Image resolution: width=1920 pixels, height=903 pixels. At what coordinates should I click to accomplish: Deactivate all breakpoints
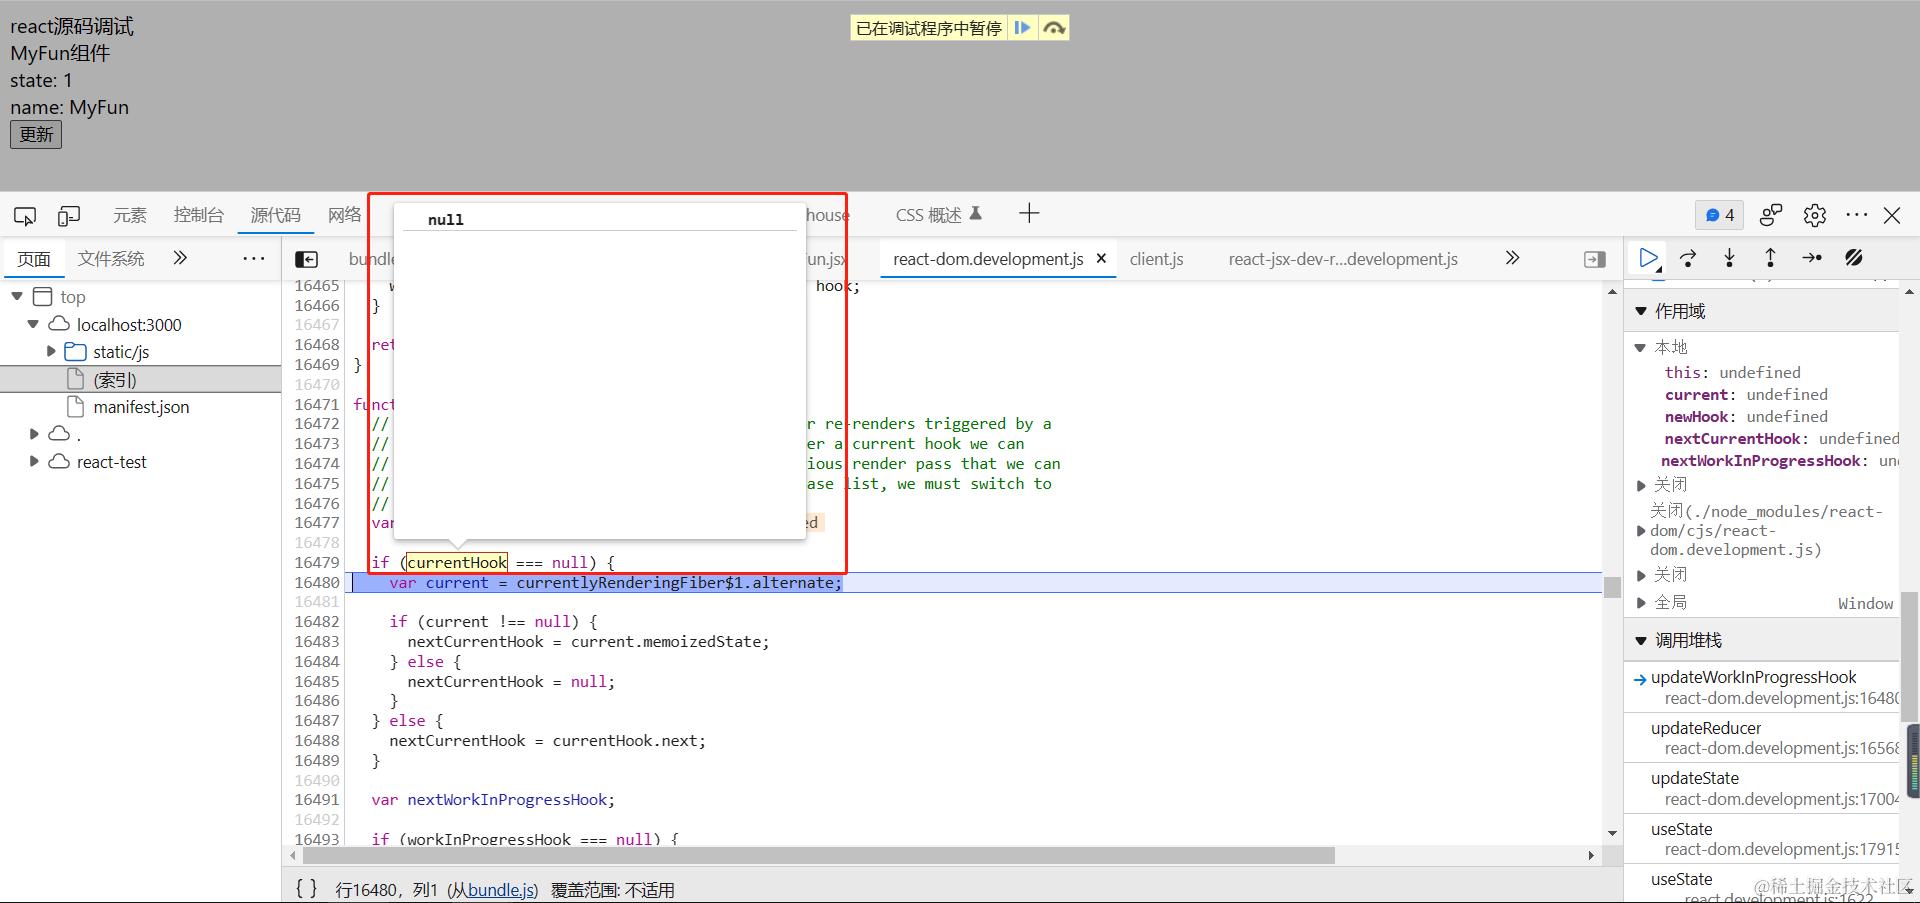tap(1854, 258)
